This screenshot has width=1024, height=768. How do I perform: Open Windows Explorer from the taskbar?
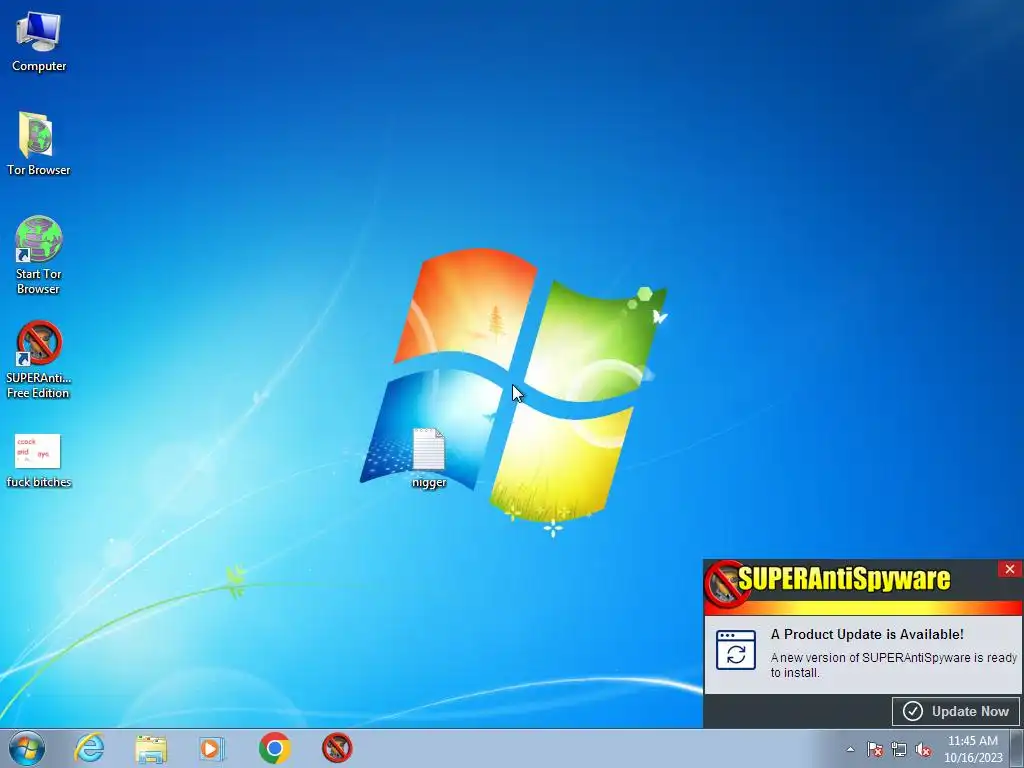pyautogui.click(x=151, y=748)
